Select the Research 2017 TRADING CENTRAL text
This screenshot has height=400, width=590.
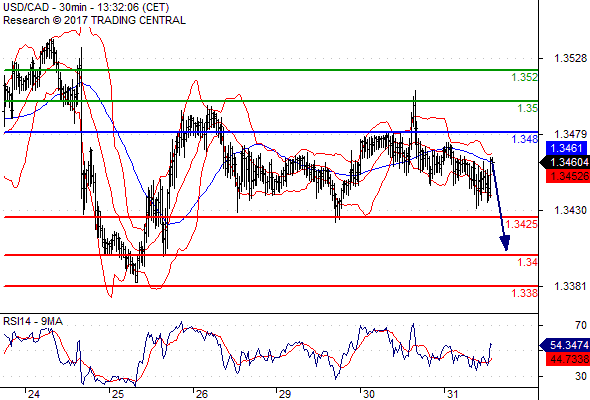click(x=94, y=20)
